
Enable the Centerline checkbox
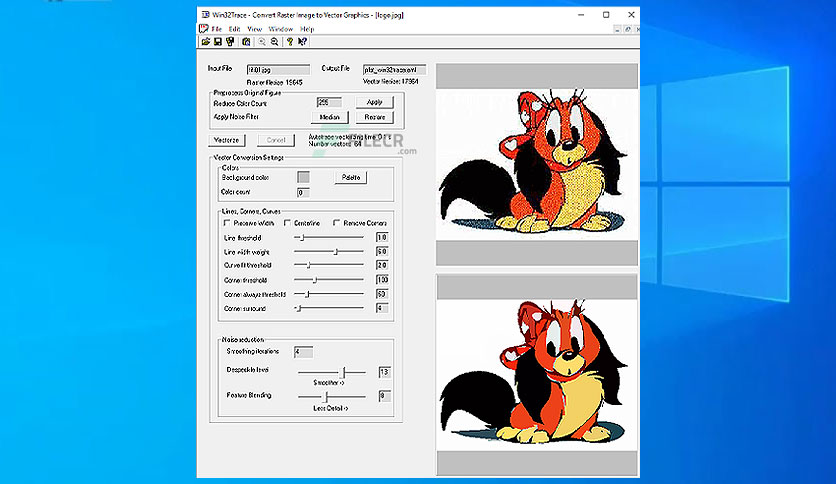tap(287, 223)
